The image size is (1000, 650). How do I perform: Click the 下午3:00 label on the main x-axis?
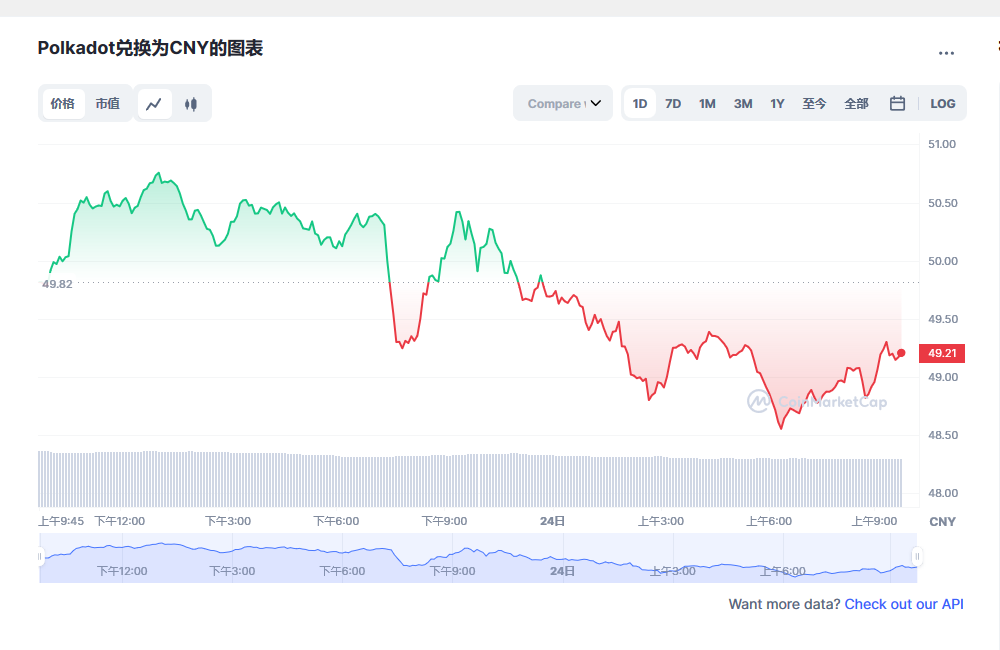[228, 521]
